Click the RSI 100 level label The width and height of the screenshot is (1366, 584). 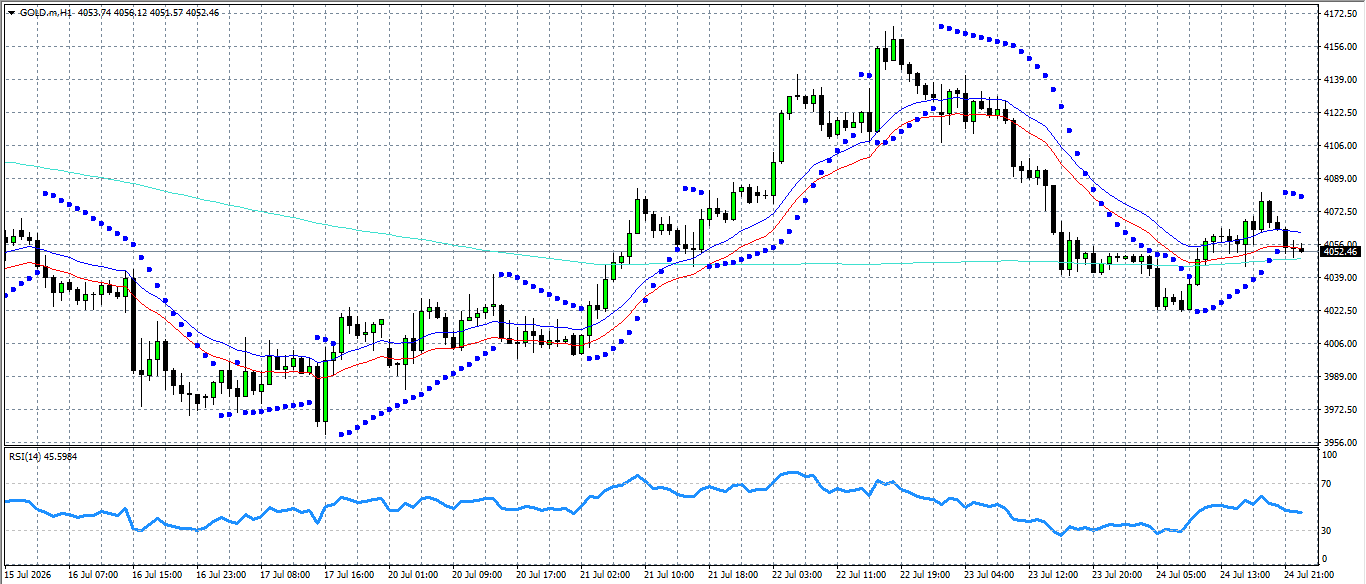point(1329,455)
